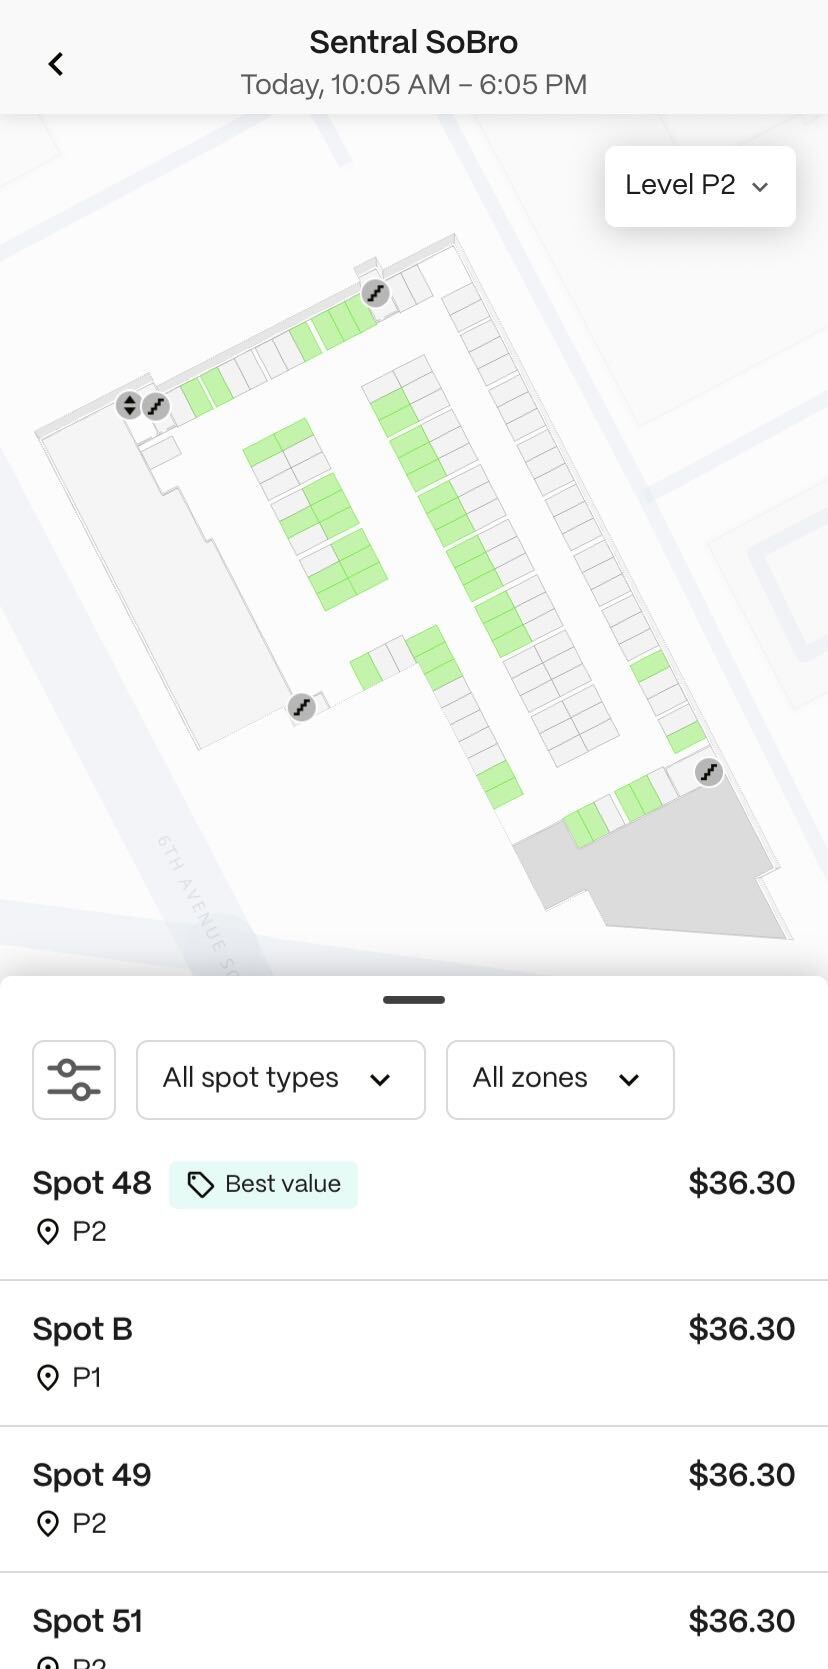Tap the stairs icon on the lower-left wall
Viewport: 828px width, 1669px height.
click(x=302, y=707)
